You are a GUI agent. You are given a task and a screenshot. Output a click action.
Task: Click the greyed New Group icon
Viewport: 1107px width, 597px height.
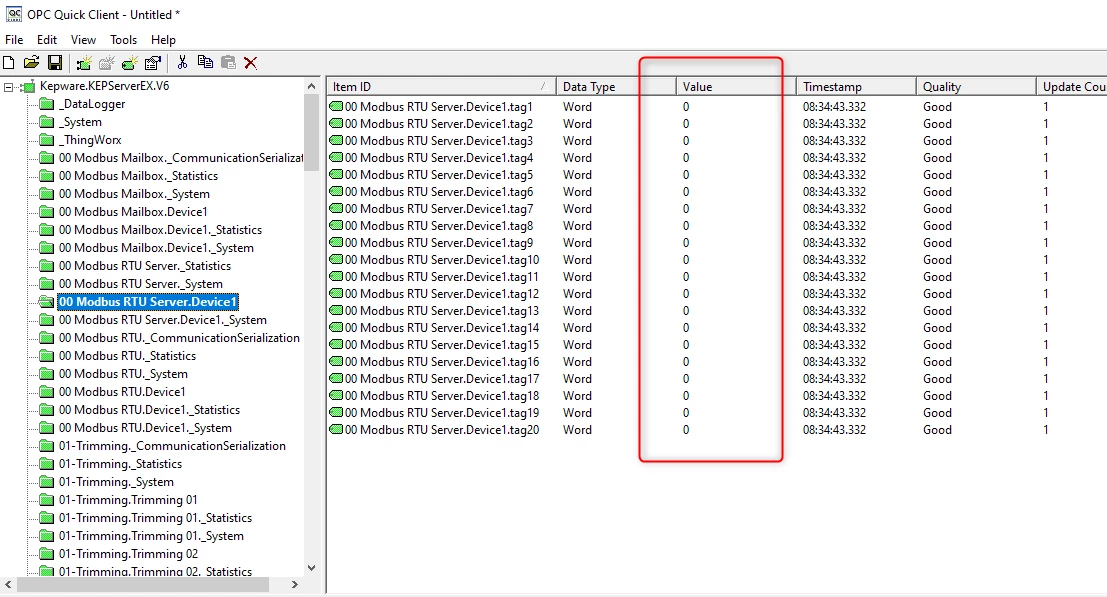[x=107, y=63]
